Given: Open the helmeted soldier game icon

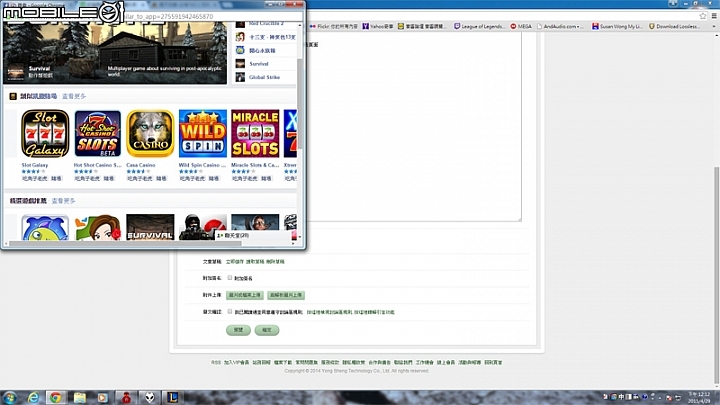Looking at the screenshot, I should [202, 227].
